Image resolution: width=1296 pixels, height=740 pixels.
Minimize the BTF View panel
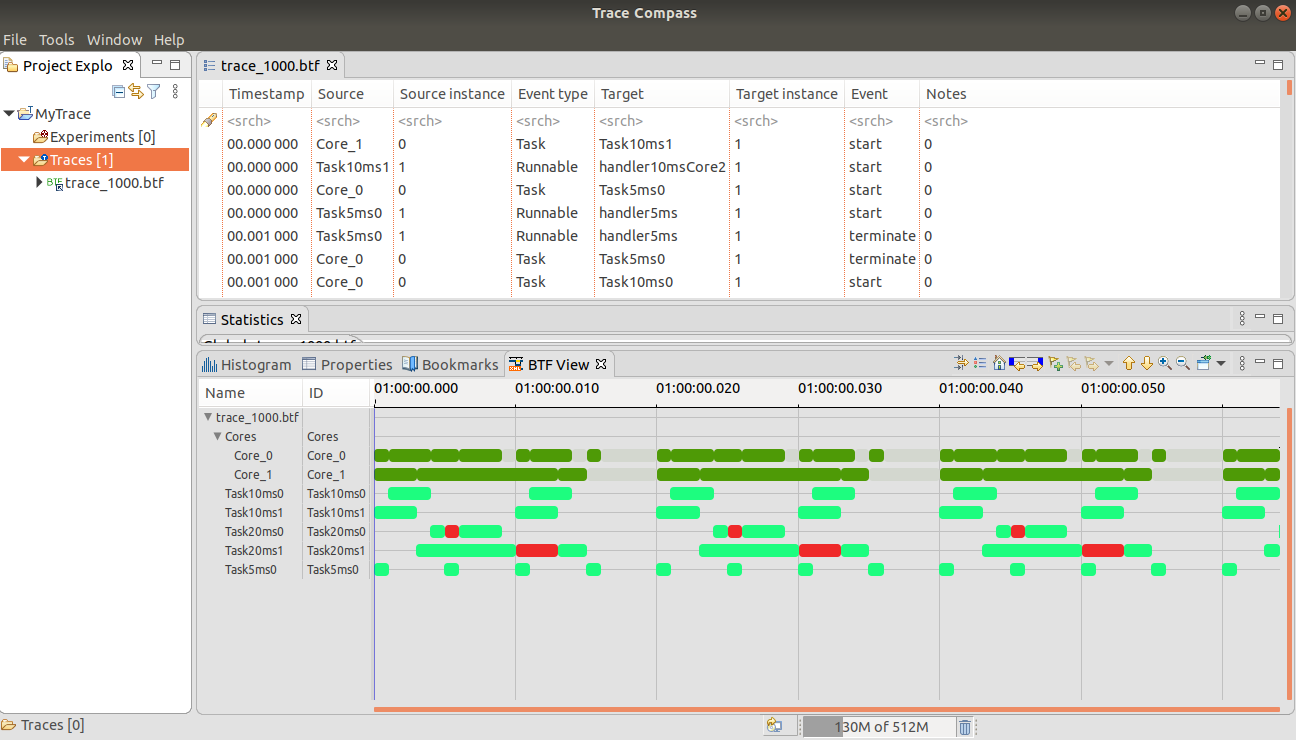tap(1261, 363)
